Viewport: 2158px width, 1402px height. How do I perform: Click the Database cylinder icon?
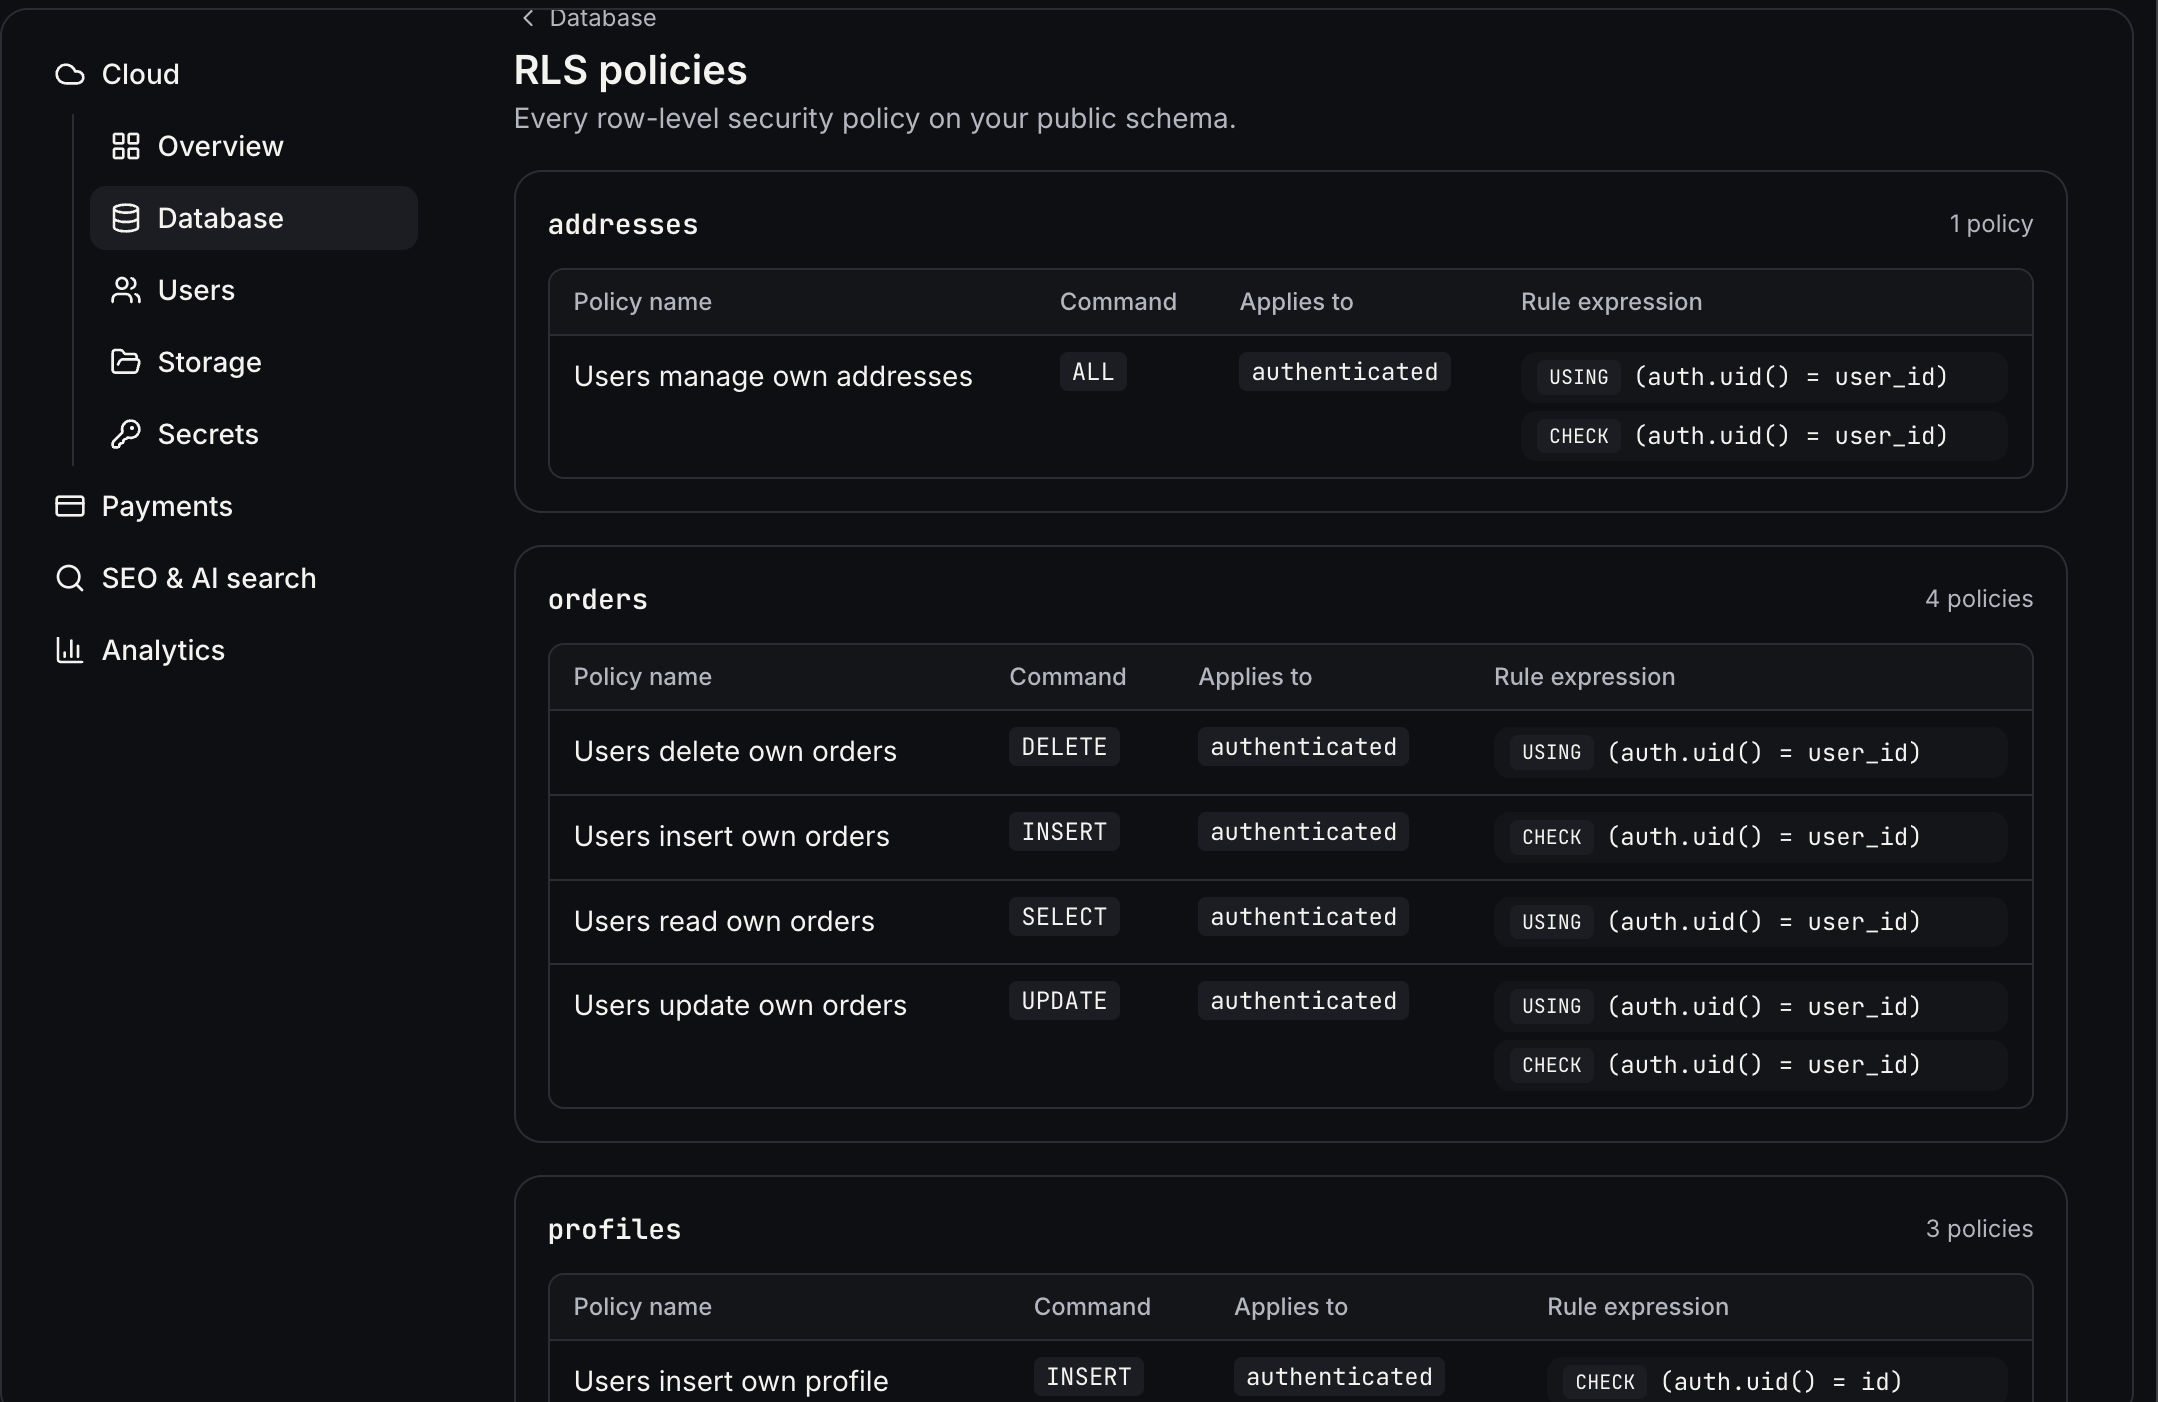click(126, 218)
